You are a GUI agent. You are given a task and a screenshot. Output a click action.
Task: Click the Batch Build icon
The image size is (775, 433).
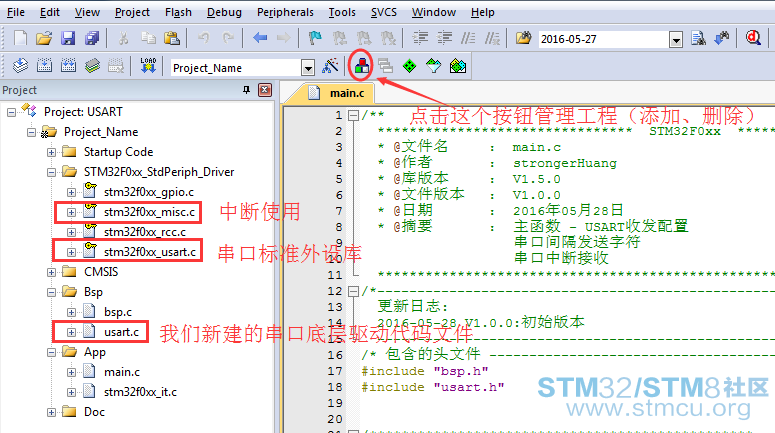(x=92, y=66)
